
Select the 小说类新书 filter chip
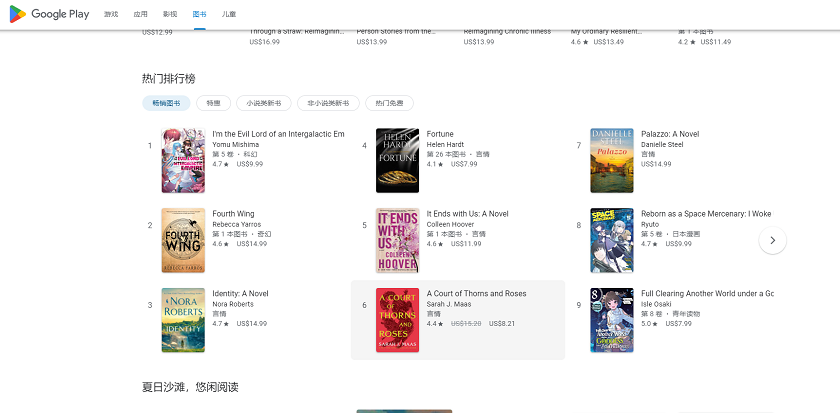(x=264, y=103)
